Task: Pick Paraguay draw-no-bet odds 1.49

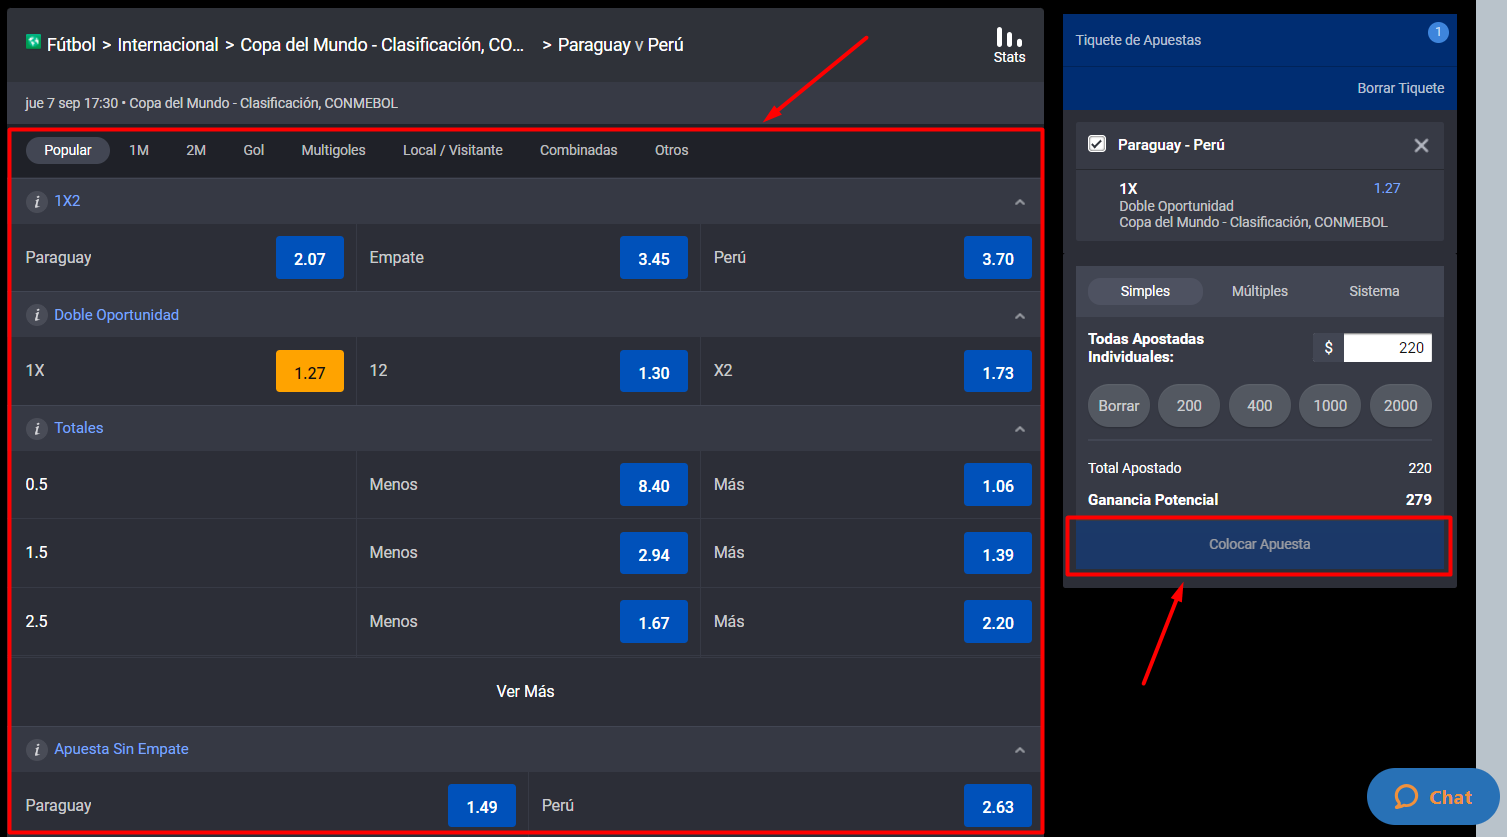Action: pos(482,806)
